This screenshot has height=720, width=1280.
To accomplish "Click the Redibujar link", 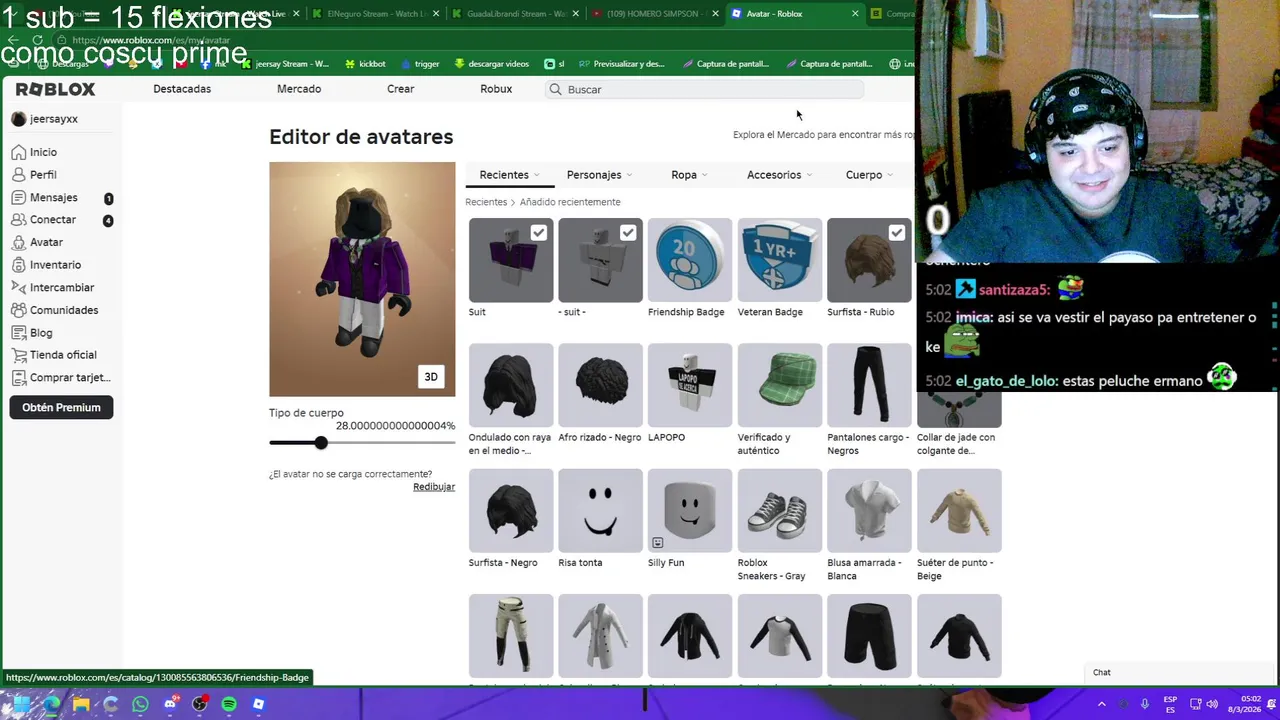I will pyautogui.click(x=434, y=487).
